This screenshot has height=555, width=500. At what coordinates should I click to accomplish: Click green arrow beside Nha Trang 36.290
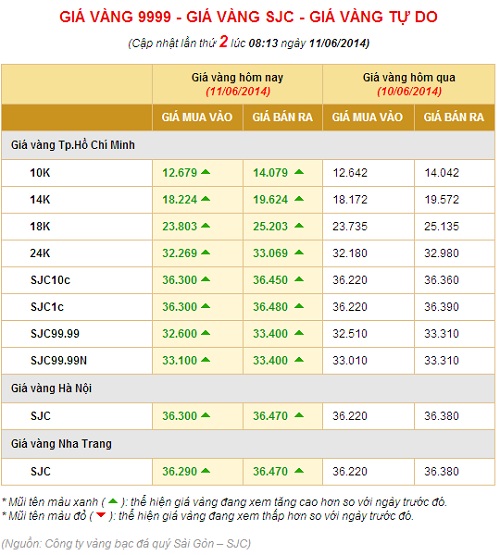(x=206, y=471)
